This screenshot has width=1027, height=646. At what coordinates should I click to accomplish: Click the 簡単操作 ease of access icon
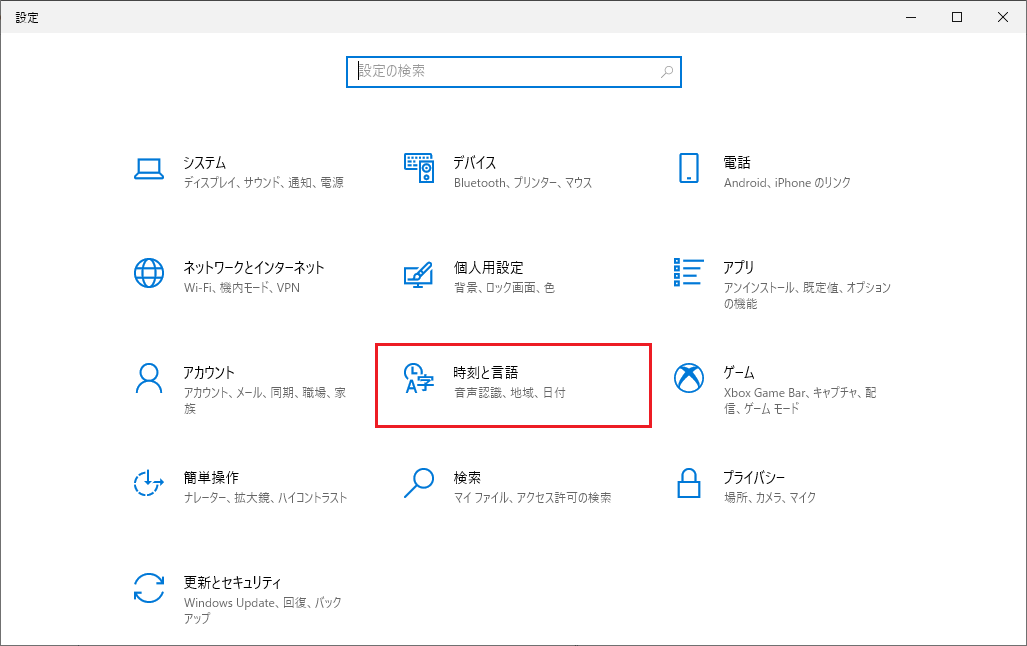149,484
